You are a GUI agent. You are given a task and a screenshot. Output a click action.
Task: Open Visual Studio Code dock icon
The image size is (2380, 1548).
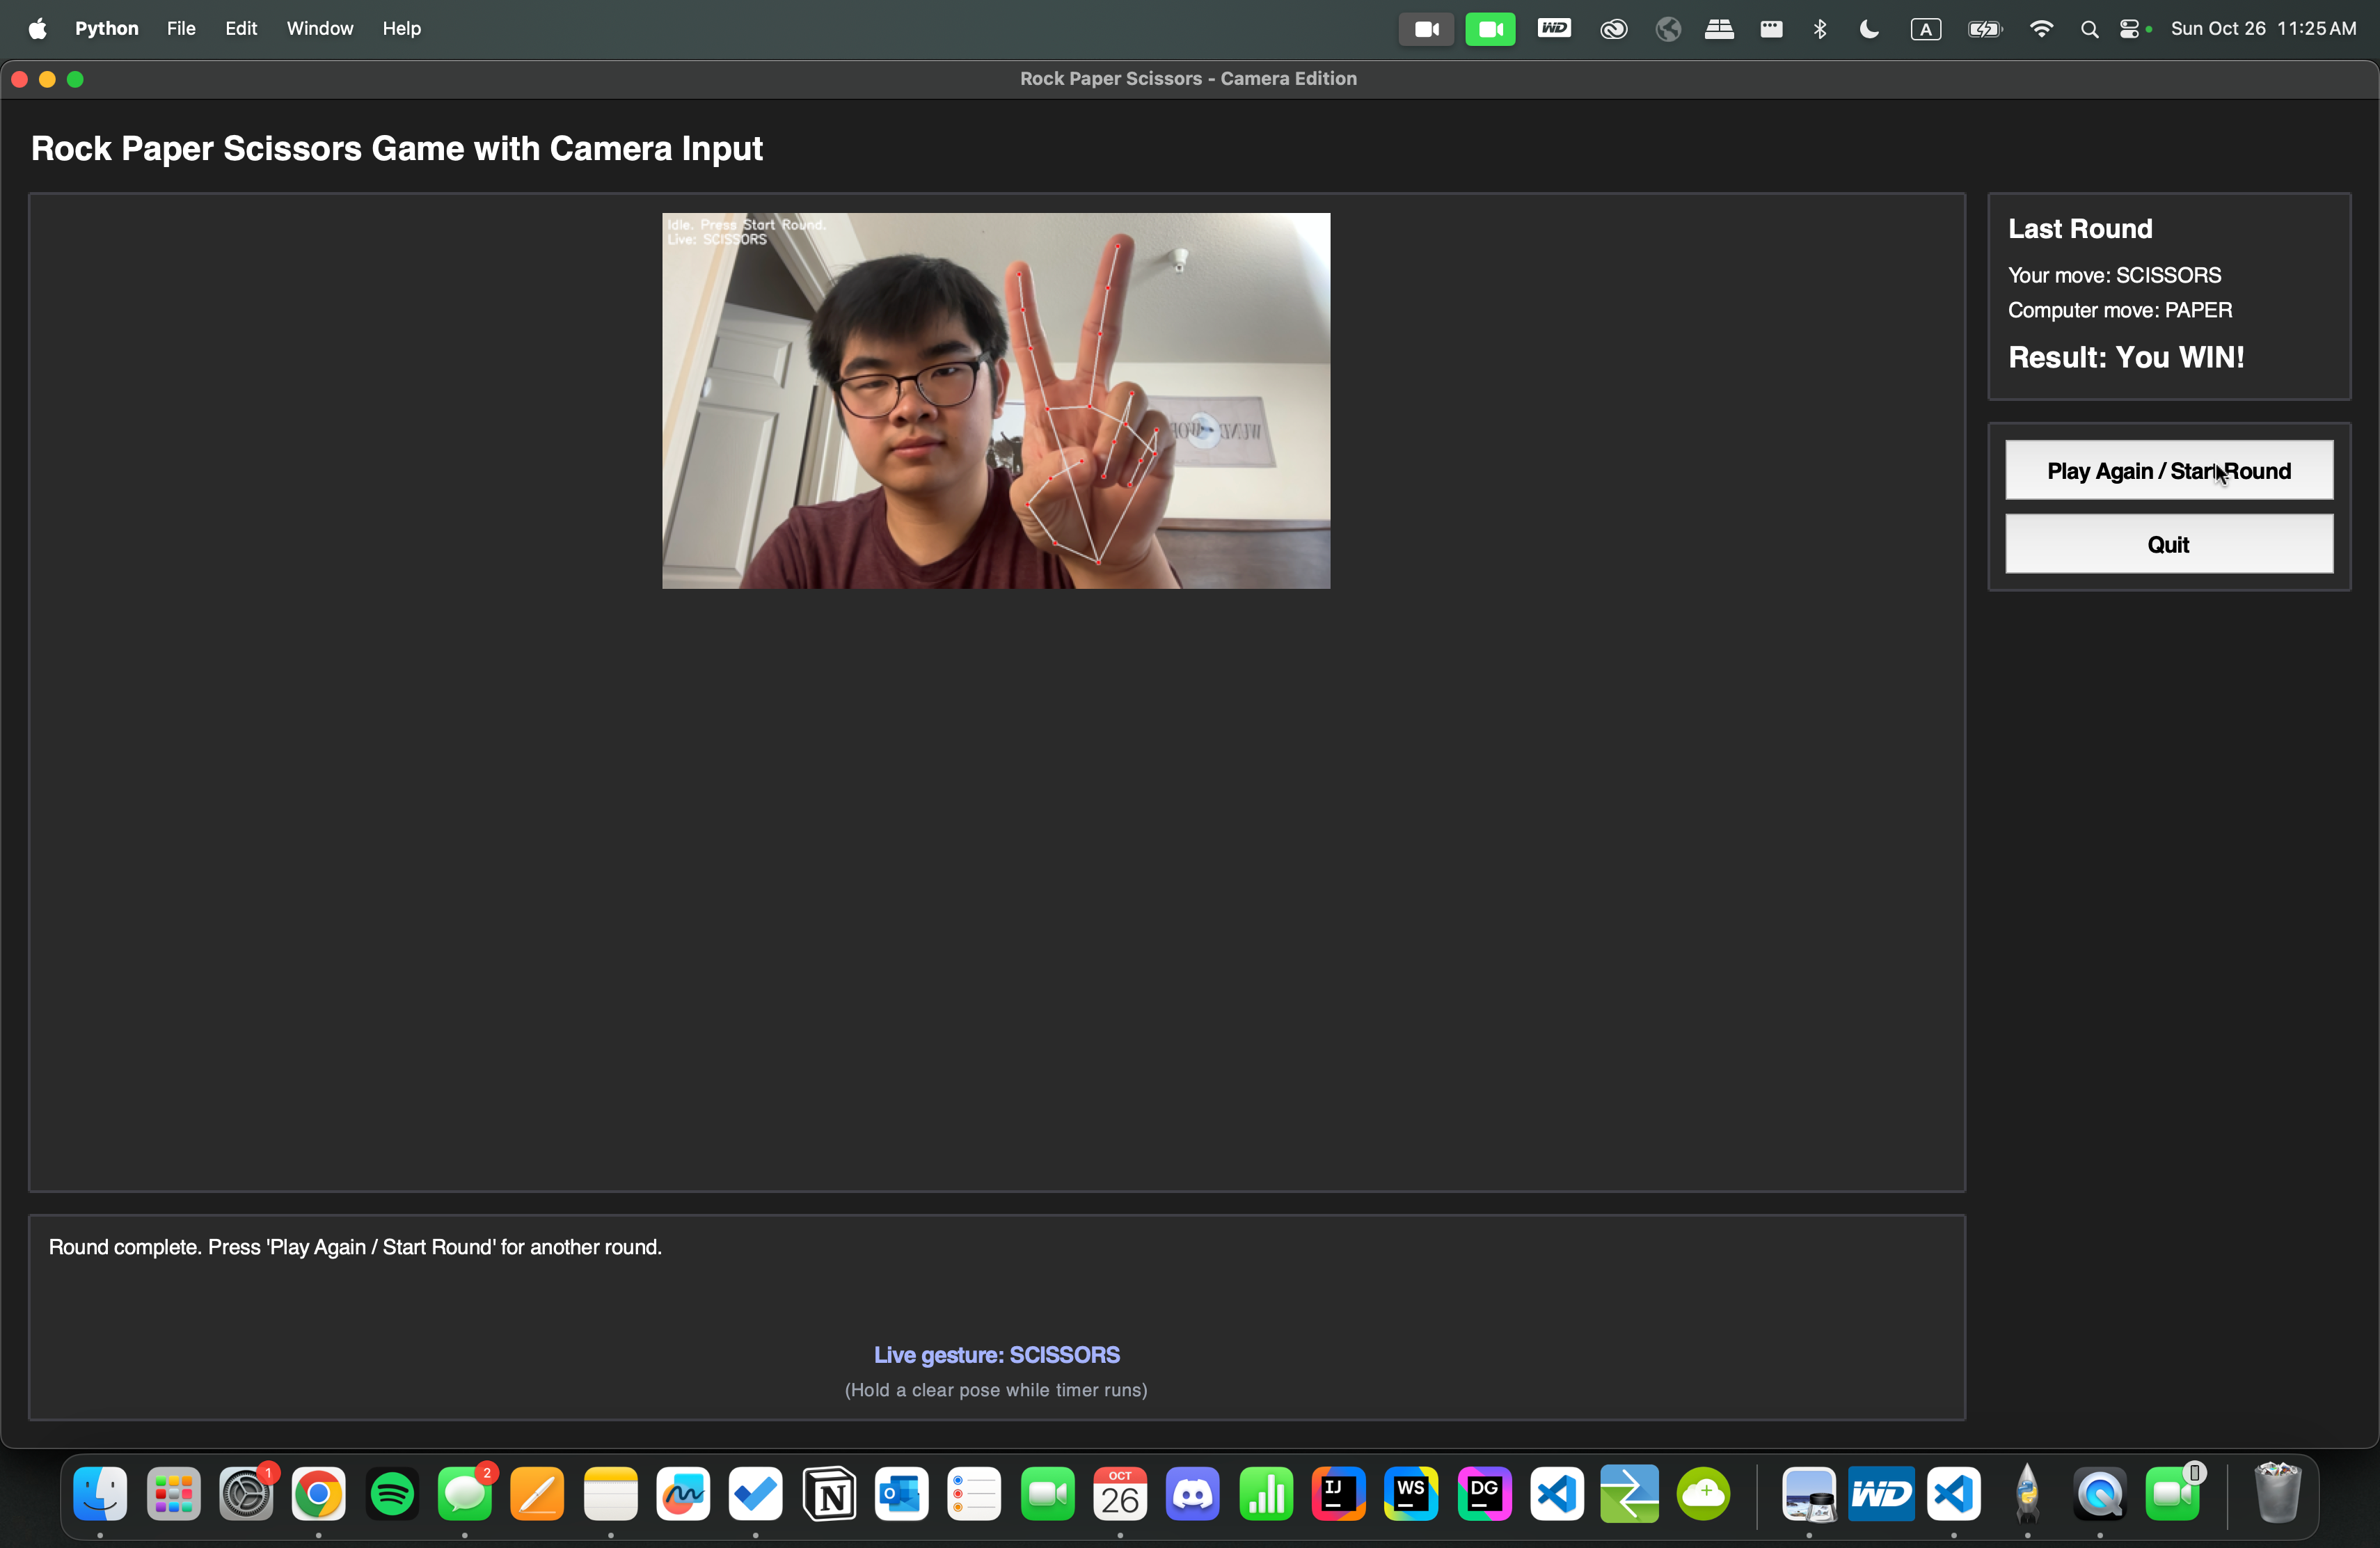(x=1556, y=1494)
